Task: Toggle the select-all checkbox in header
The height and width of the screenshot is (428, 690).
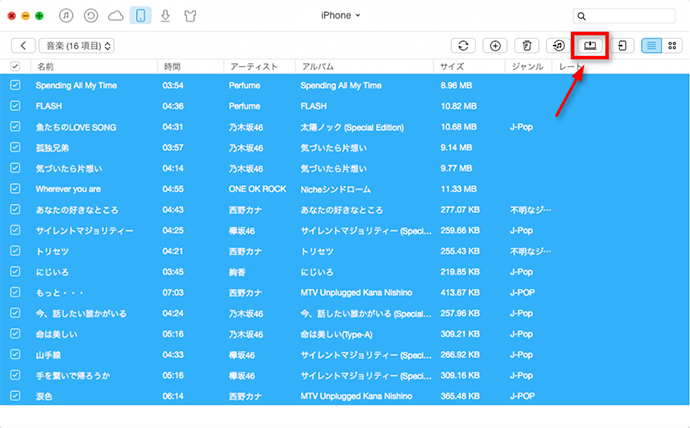Action: 15,66
